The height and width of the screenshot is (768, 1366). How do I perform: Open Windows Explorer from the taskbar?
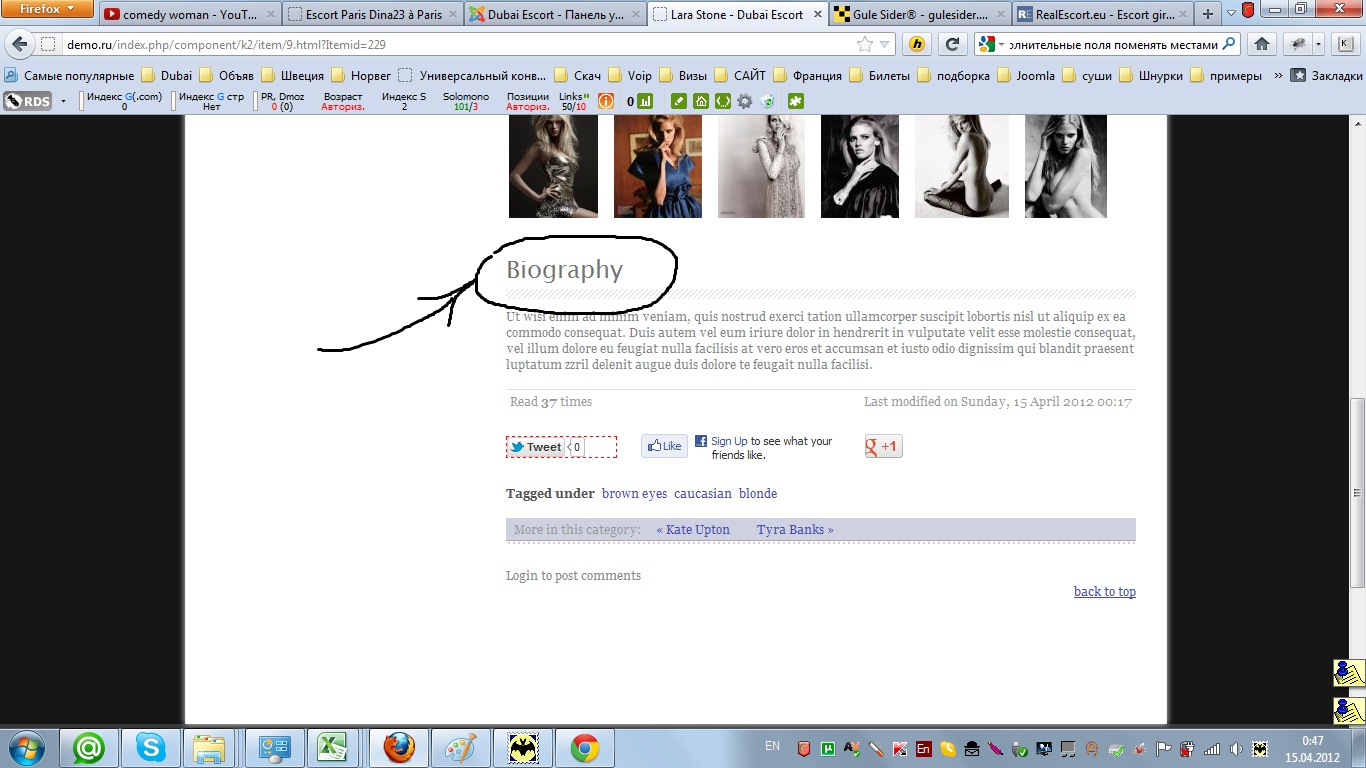(209, 748)
